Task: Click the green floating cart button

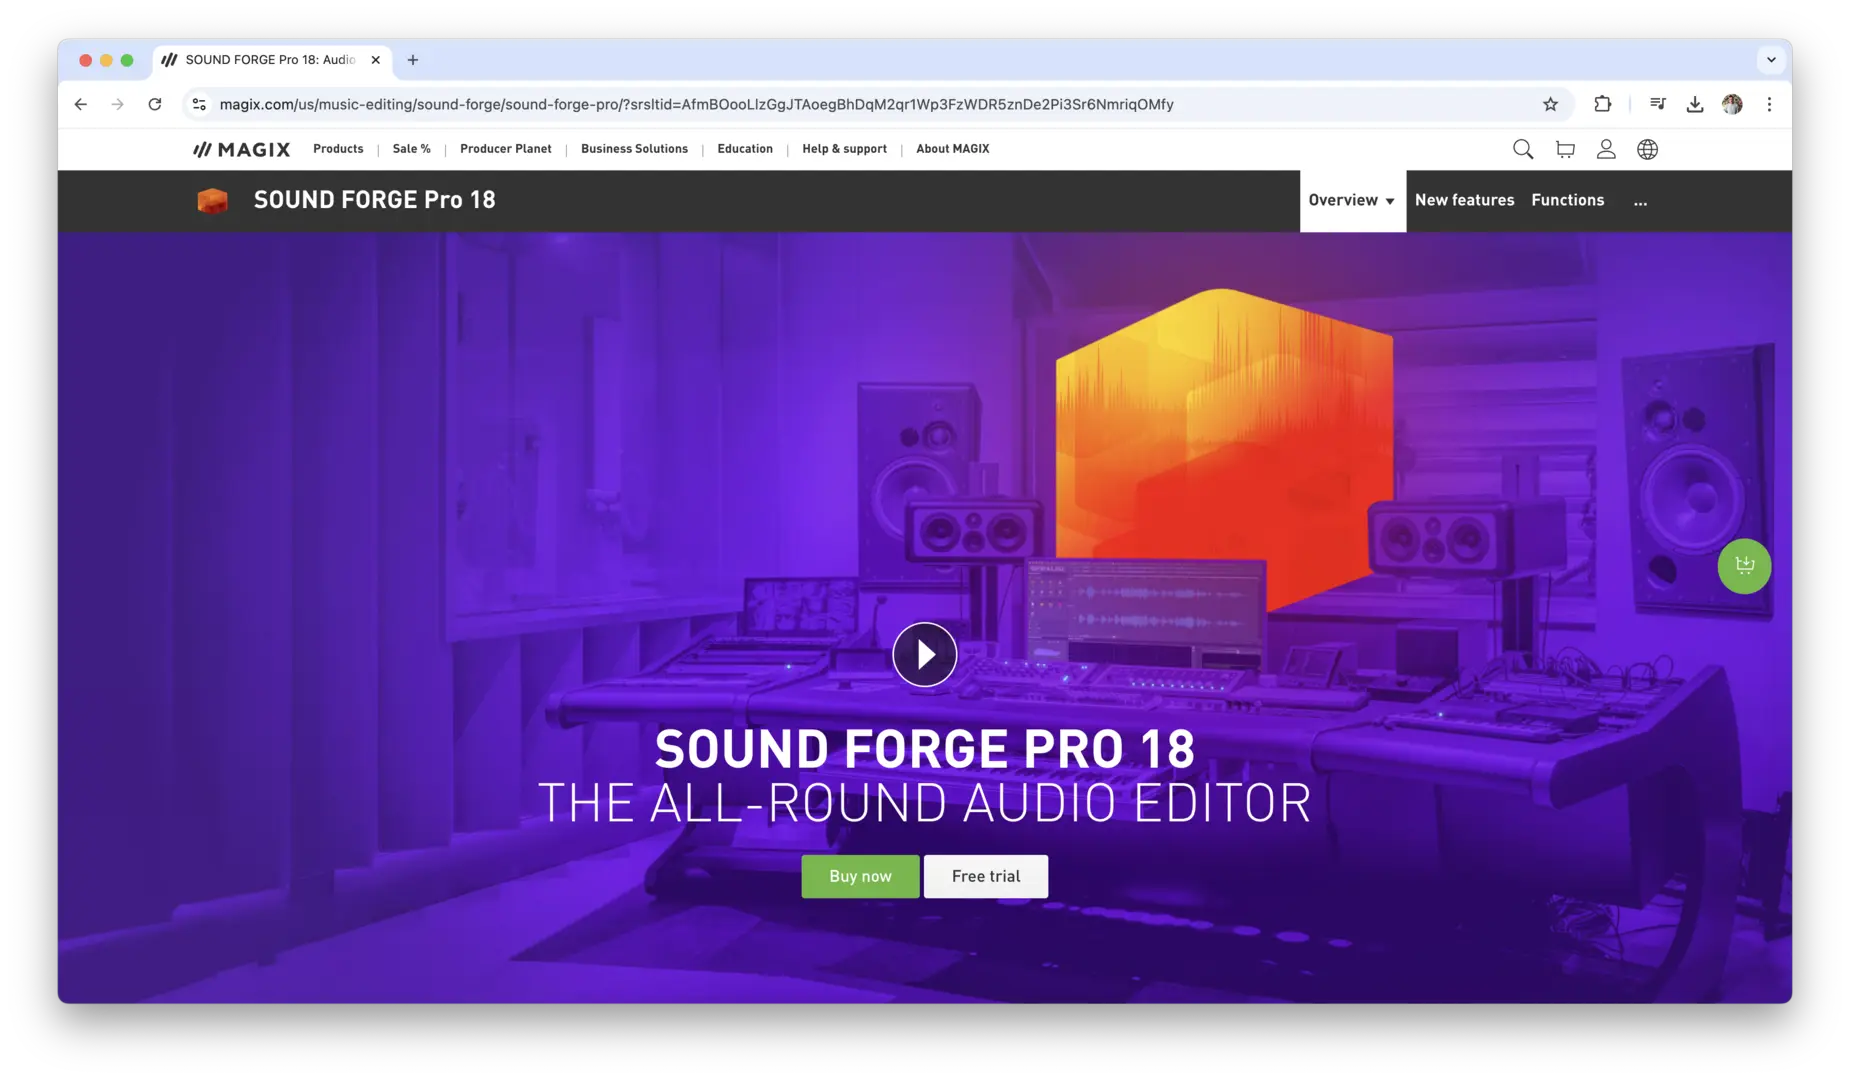Action: tap(1744, 566)
